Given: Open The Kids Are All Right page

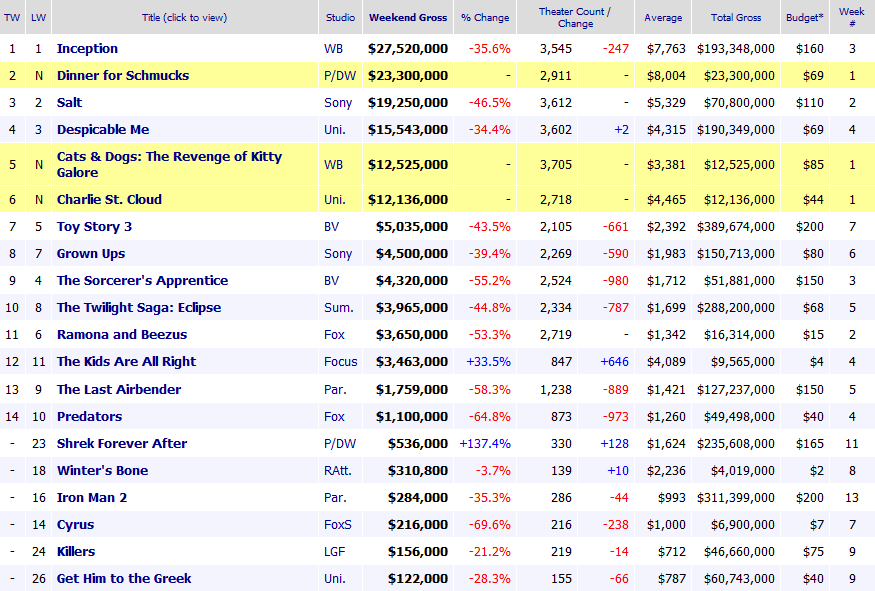Looking at the screenshot, I should (126, 362).
